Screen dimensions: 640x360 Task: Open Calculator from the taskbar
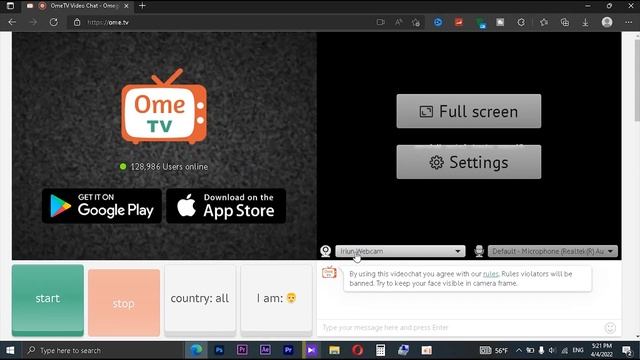(x=380, y=350)
